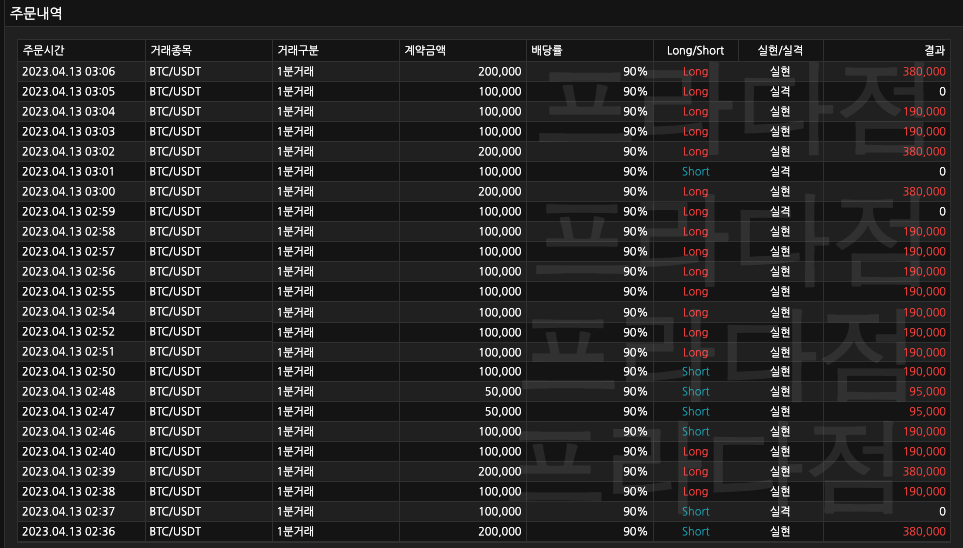Image resolution: width=963 pixels, height=548 pixels.
Task: Click Short in the 02:36 order row
Action: click(695, 531)
